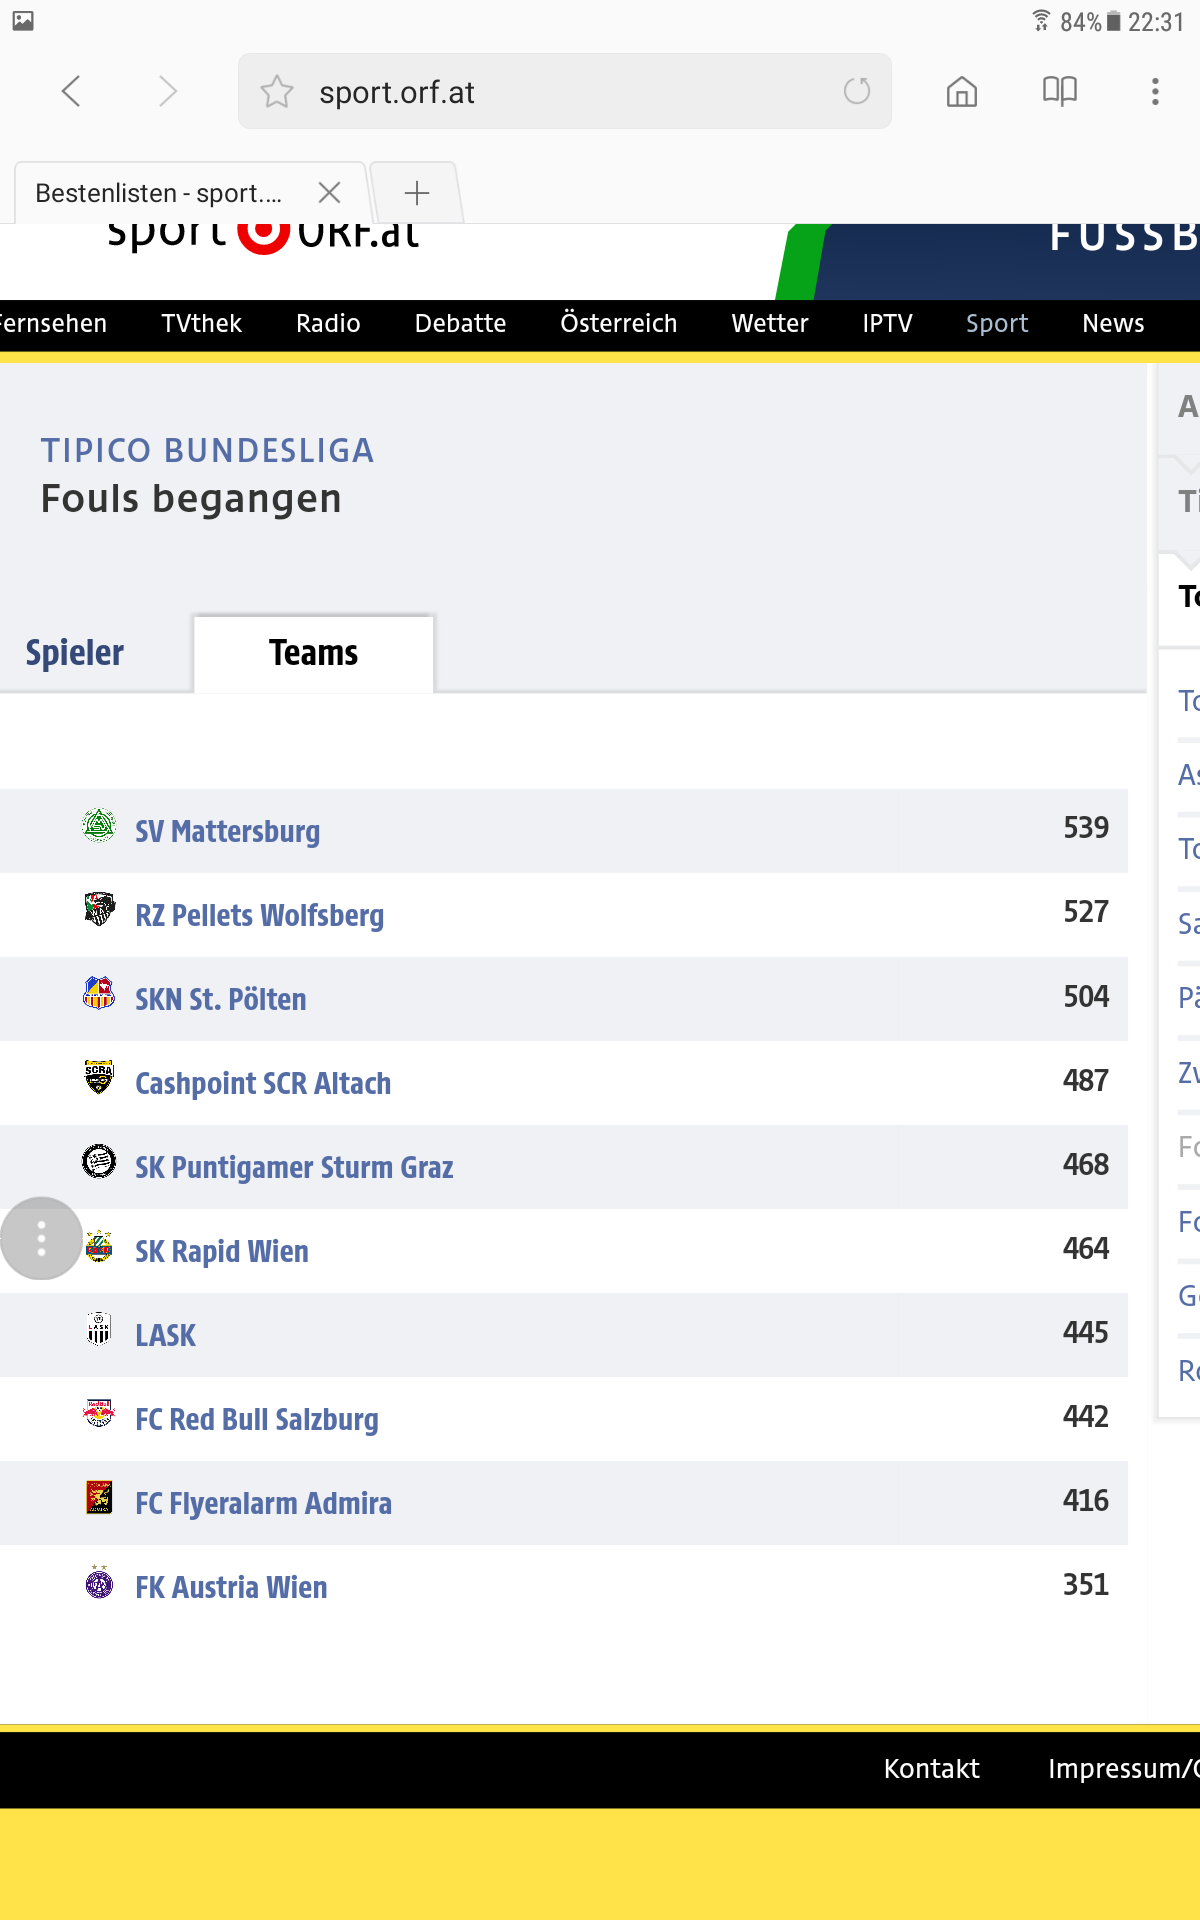Open FC Red Bull Salzburg link
The width and height of the screenshot is (1200, 1920).
(x=257, y=1420)
